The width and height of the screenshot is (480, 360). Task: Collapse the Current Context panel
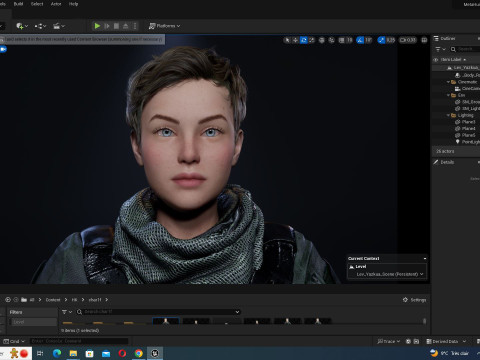tap(425, 259)
